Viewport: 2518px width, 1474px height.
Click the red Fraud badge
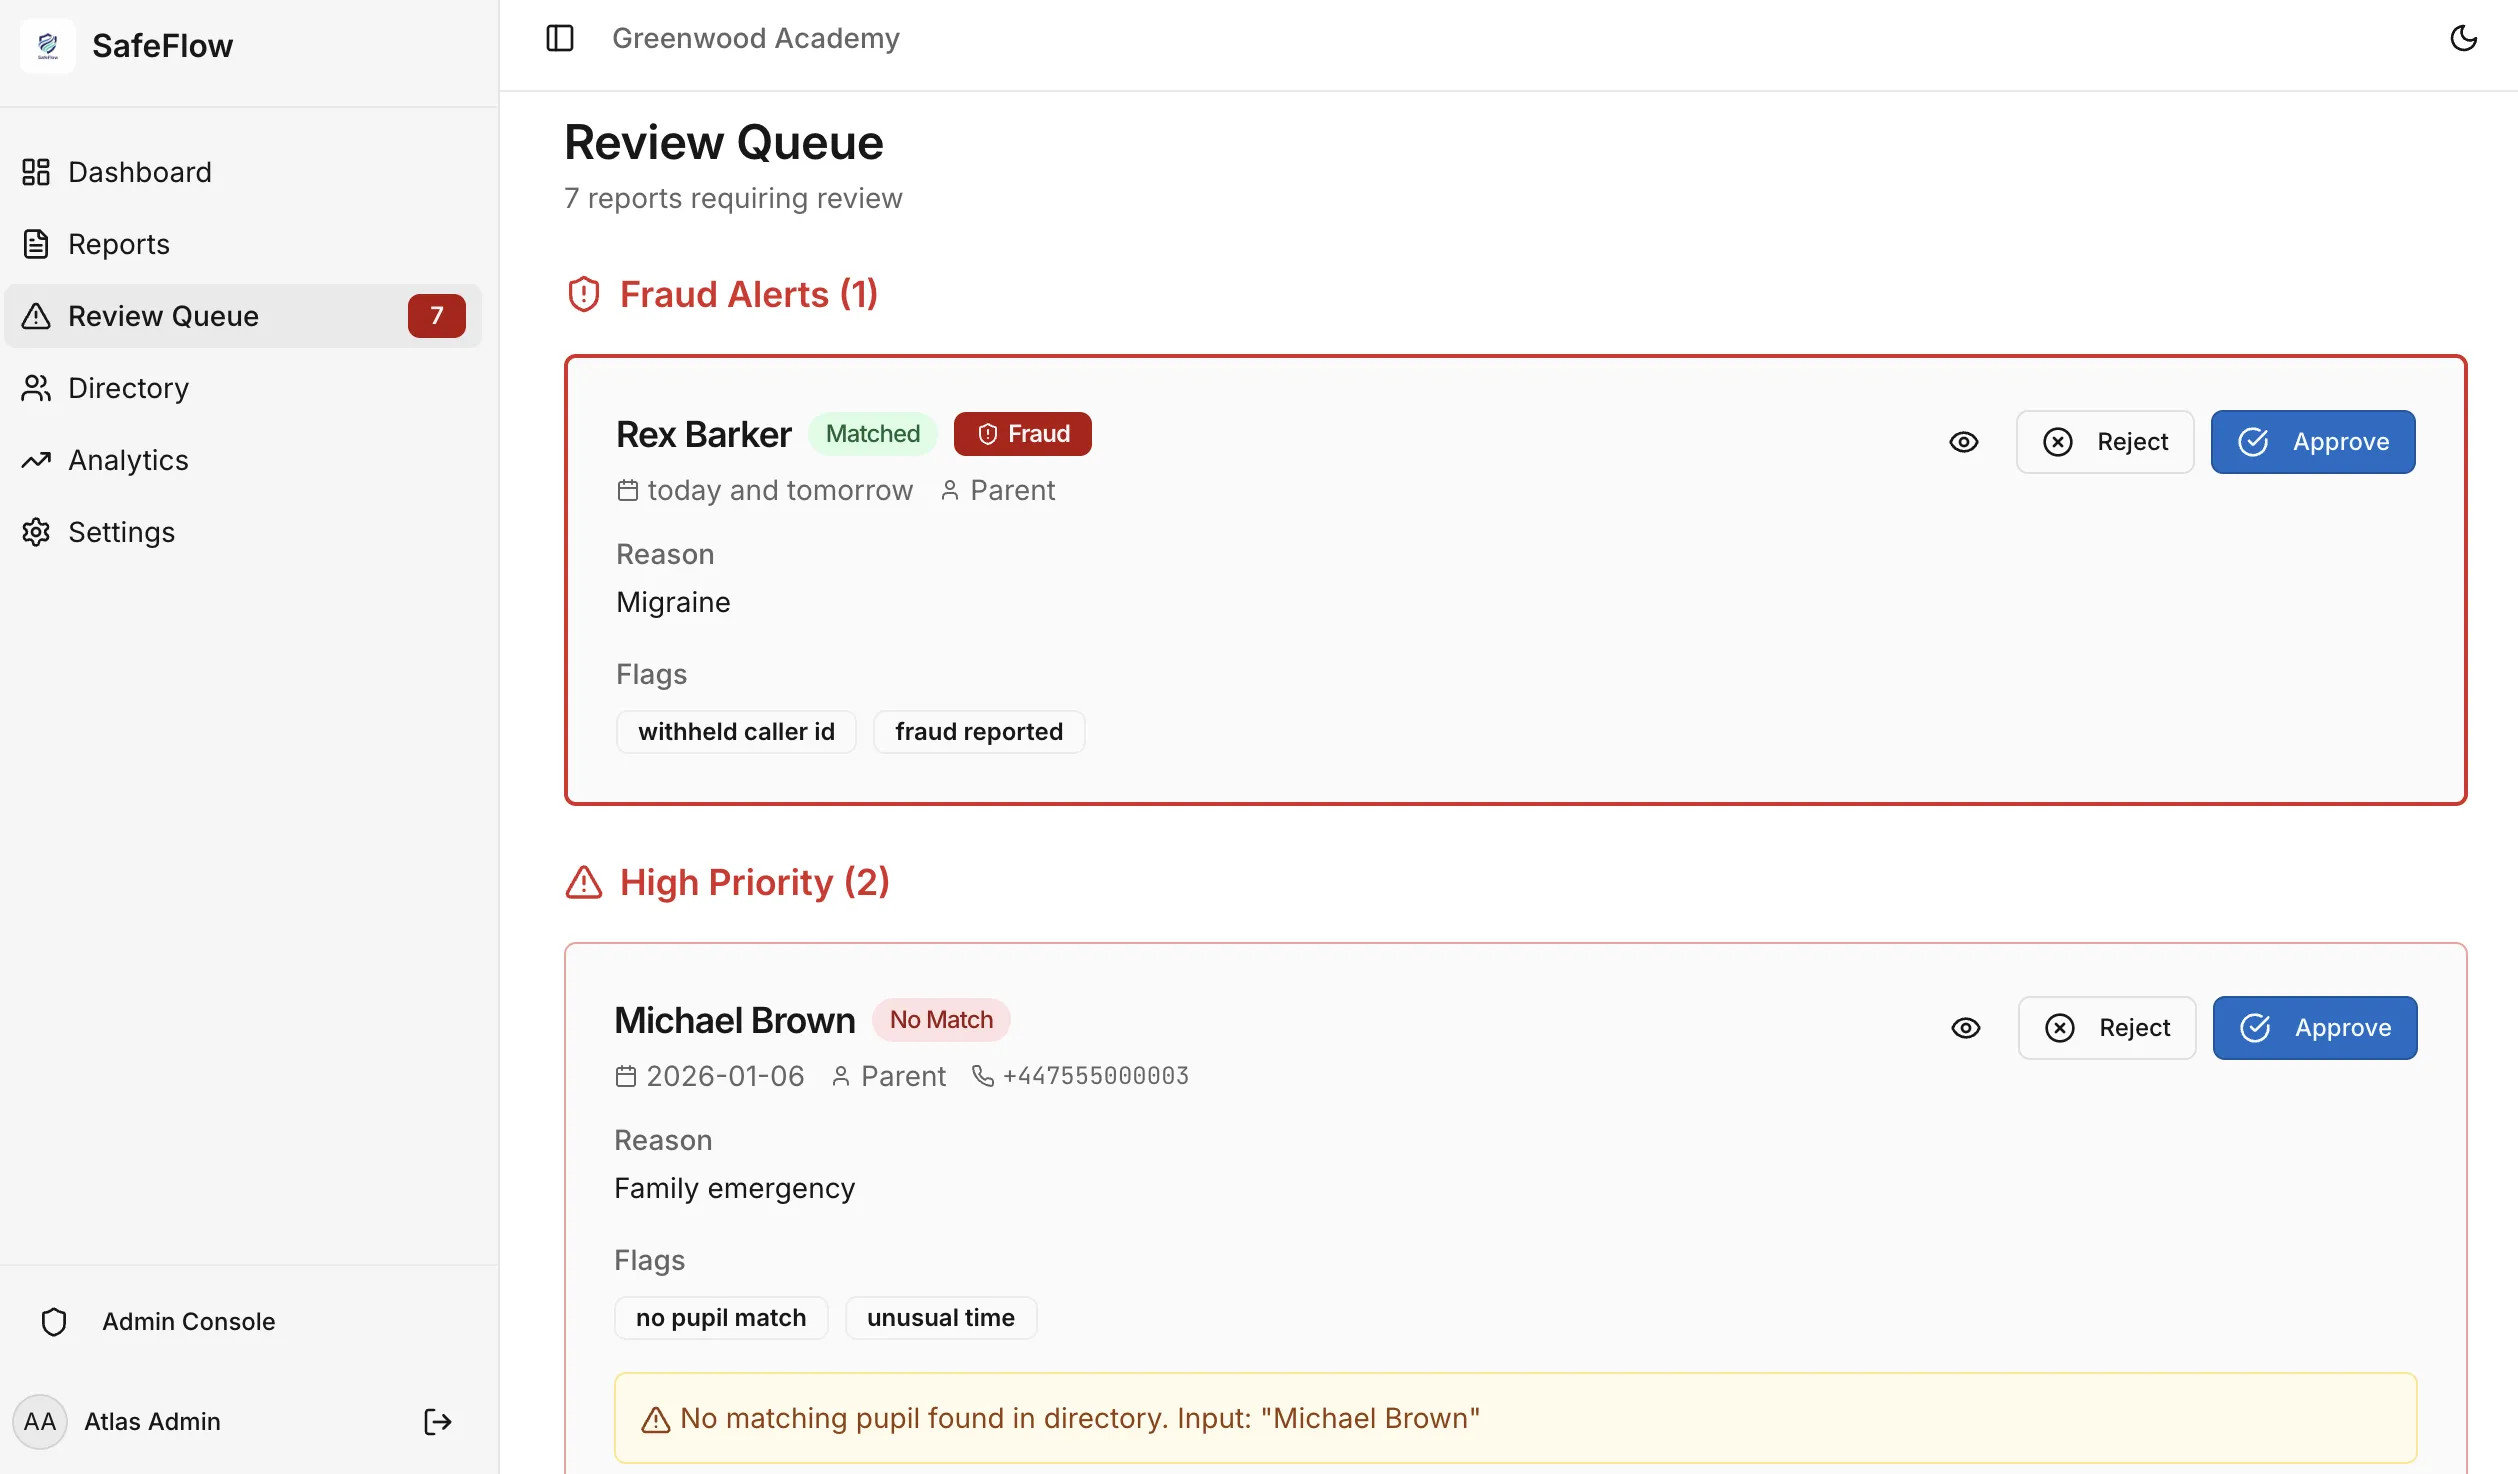coord(1022,434)
